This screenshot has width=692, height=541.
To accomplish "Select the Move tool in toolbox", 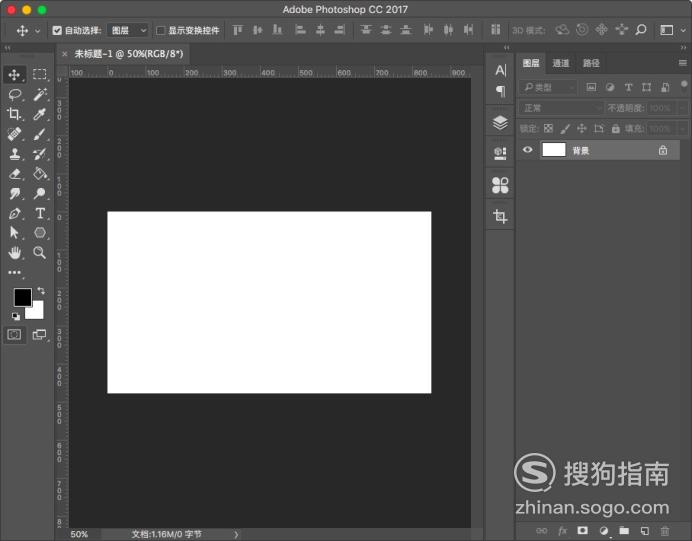I will click(x=14, y=74).
